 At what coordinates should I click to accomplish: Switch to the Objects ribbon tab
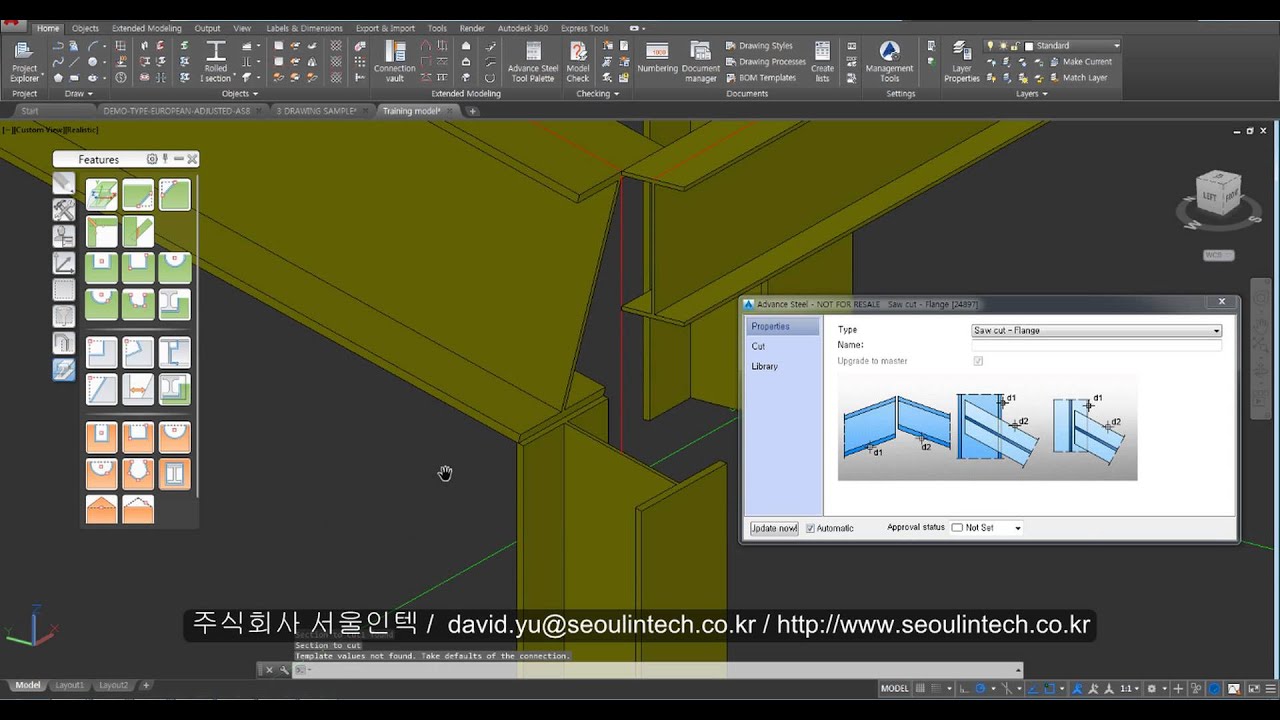coord(85,28)
